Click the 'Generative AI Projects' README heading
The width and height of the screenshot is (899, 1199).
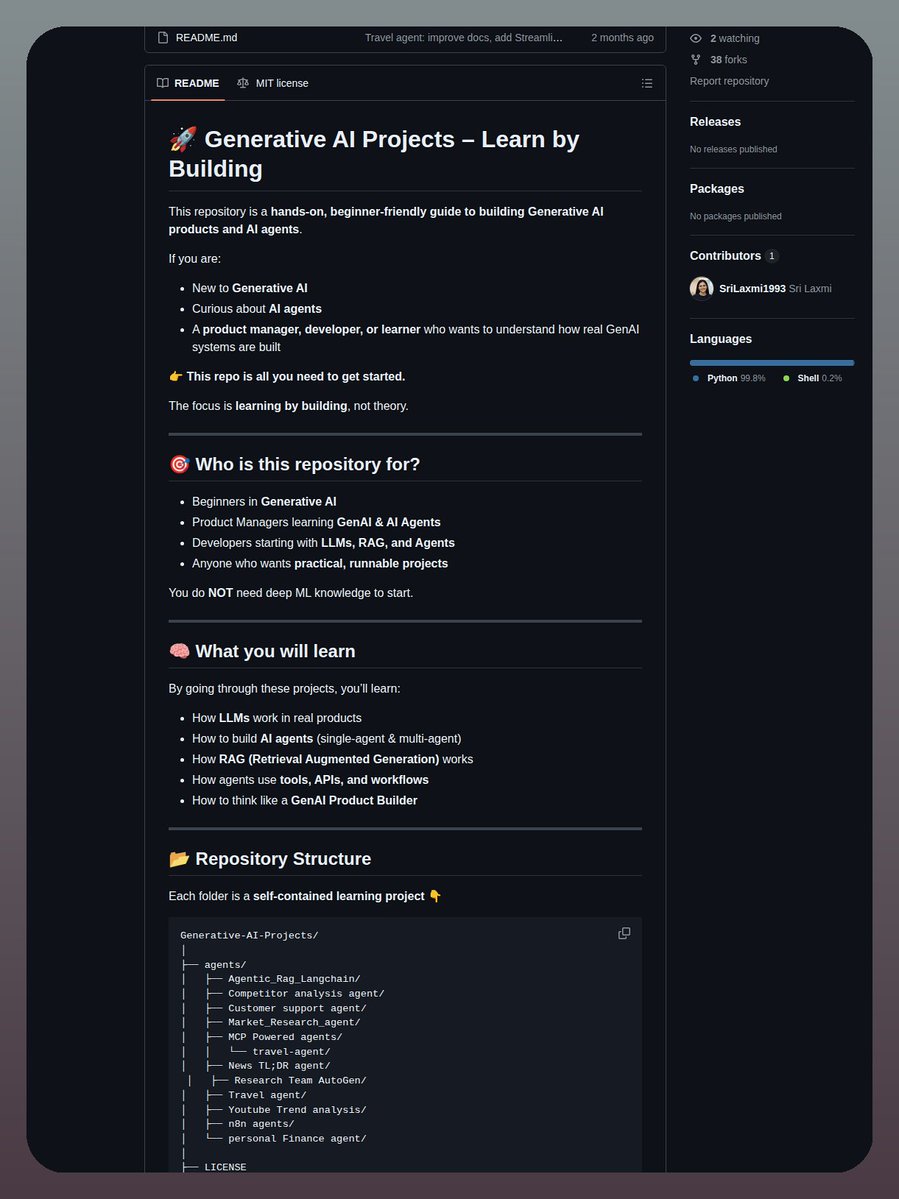pyautogui.click(x=374, y=154)
